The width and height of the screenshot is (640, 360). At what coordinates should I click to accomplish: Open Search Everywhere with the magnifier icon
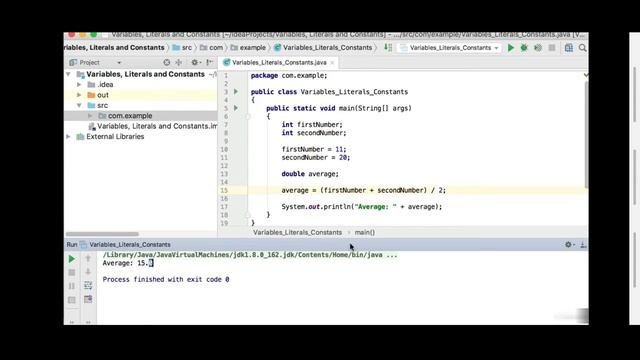coord(582,48)
